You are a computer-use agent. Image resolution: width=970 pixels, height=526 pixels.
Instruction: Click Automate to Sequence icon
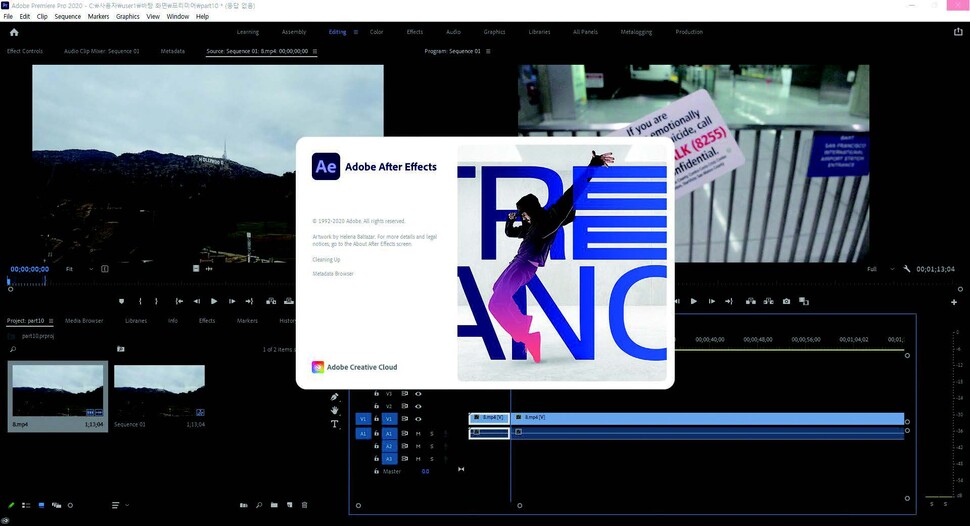244,505
